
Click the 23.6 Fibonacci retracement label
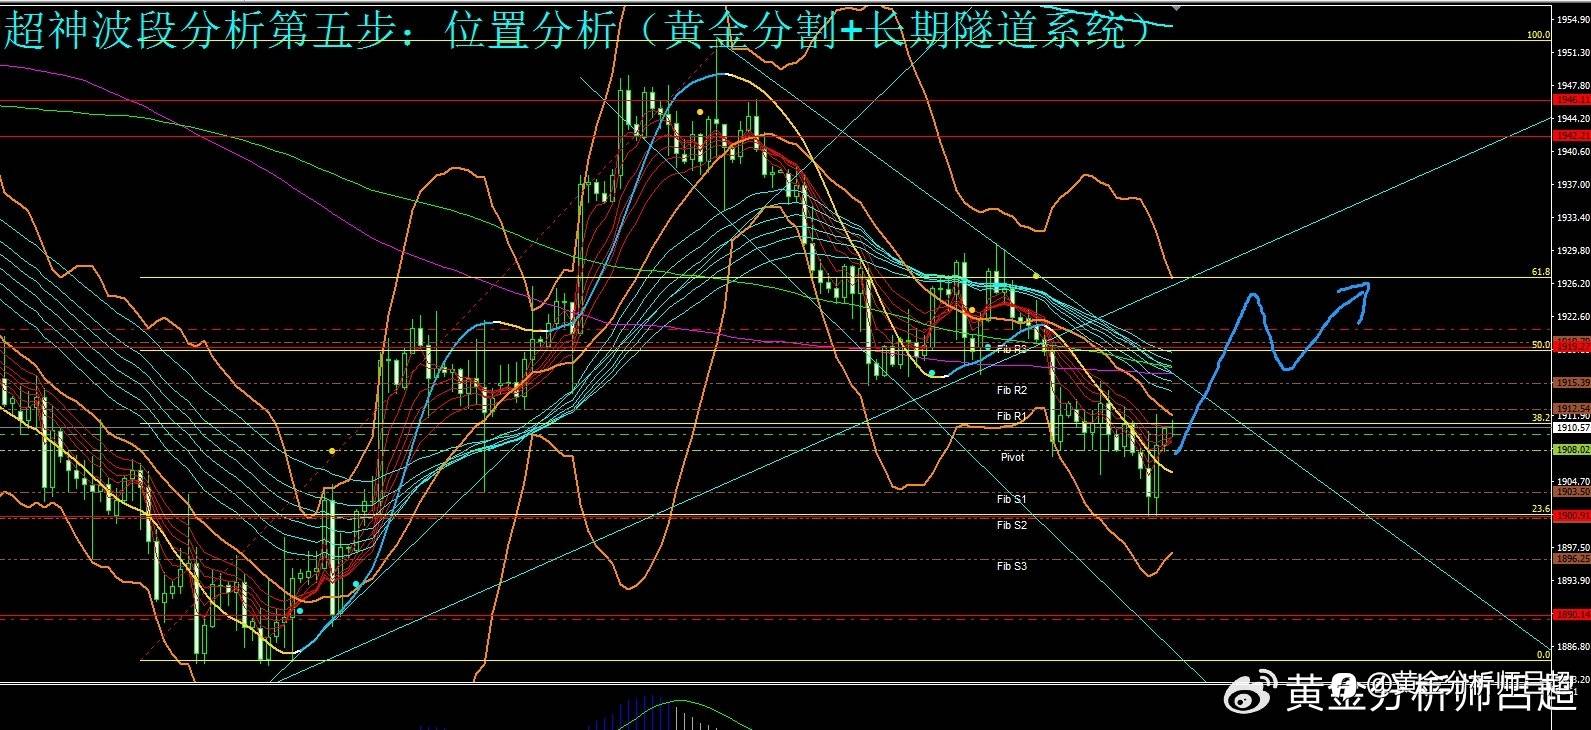click(1540, 509)
